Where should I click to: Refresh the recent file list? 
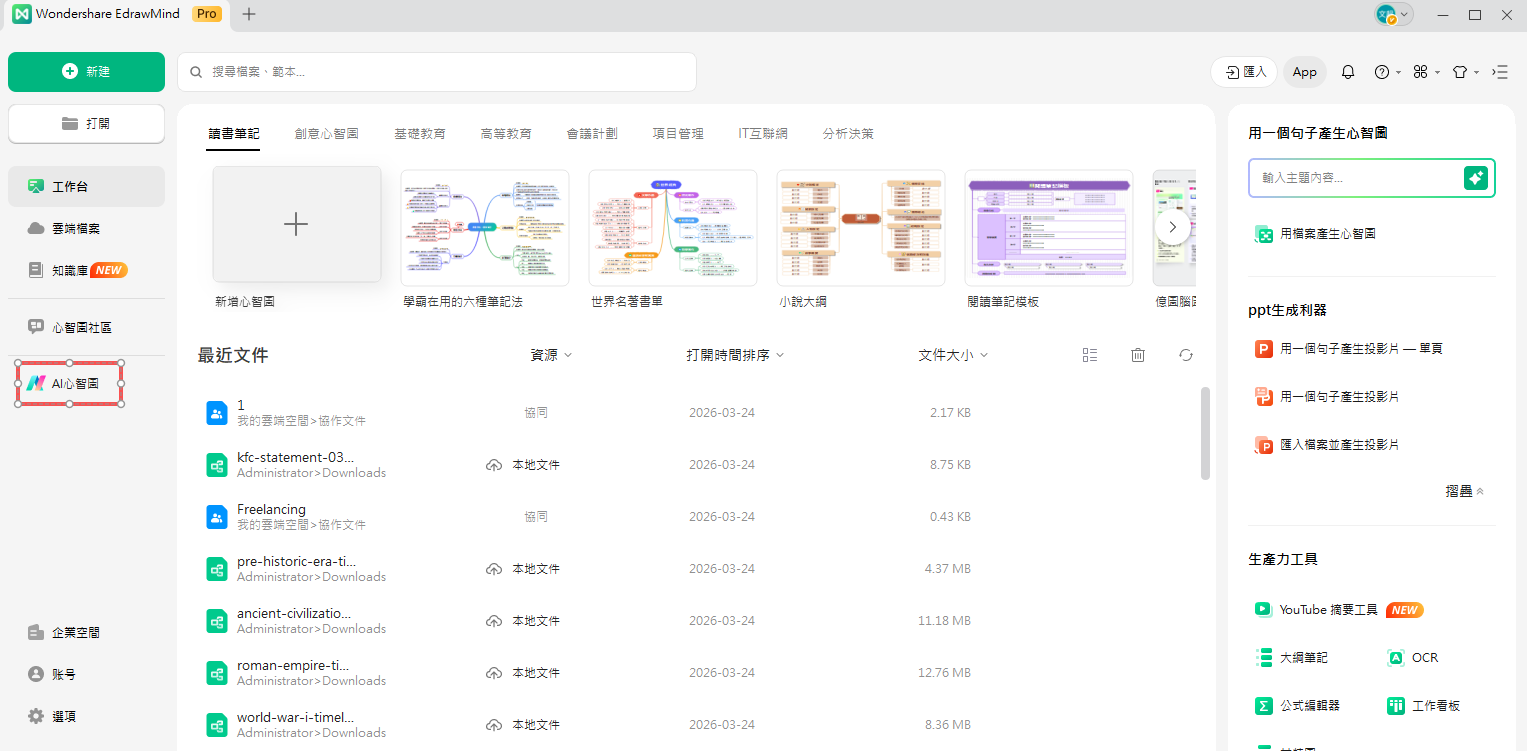(1185, 354)
